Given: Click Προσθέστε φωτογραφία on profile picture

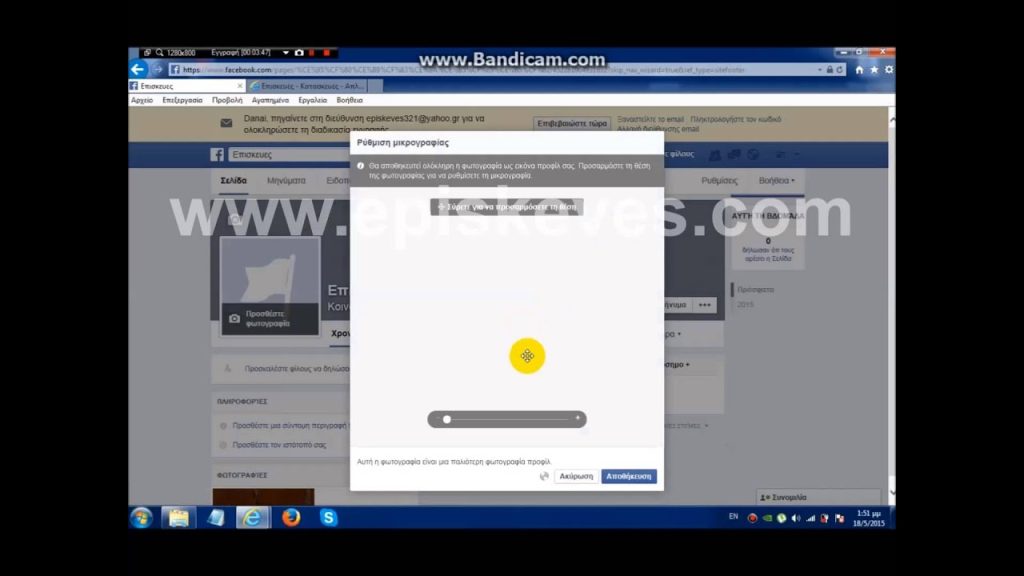Looking at the screenshot, I should tap(268, 319).
